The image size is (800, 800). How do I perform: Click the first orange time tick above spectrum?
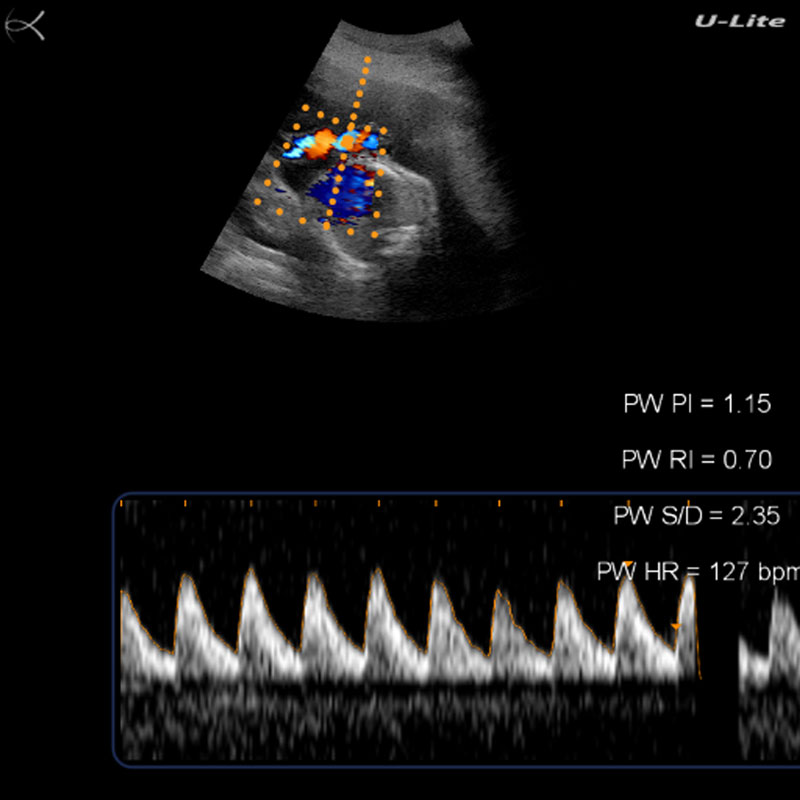pyautogui.click(x=124, y=504)
